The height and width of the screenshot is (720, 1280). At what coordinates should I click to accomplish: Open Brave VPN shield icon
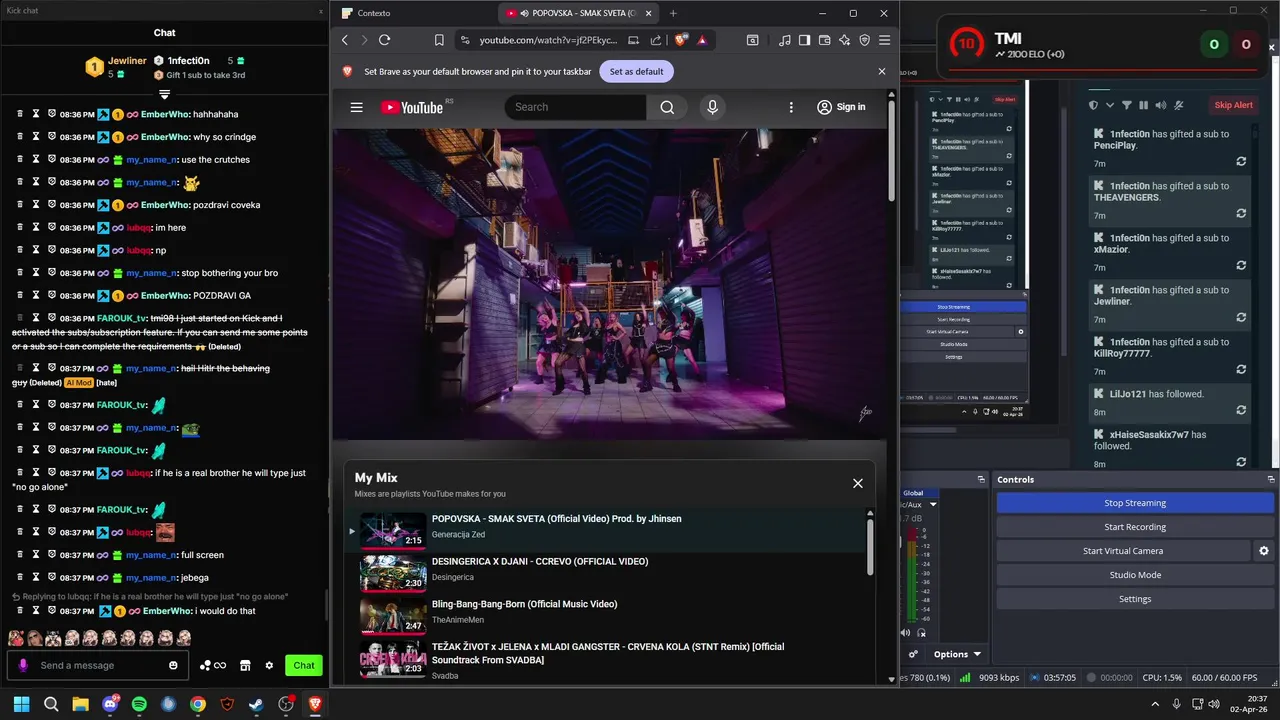tap(865, 40)
